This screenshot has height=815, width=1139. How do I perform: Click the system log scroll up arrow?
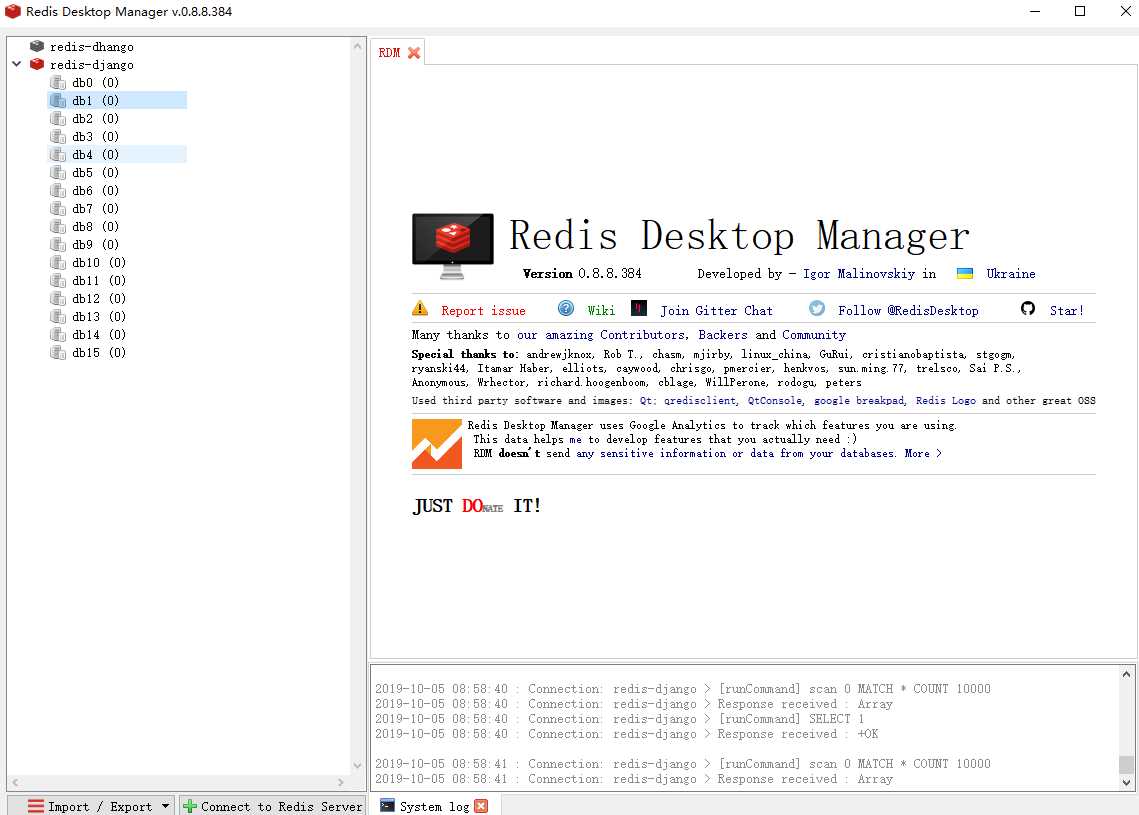(x=1126, y=674)
